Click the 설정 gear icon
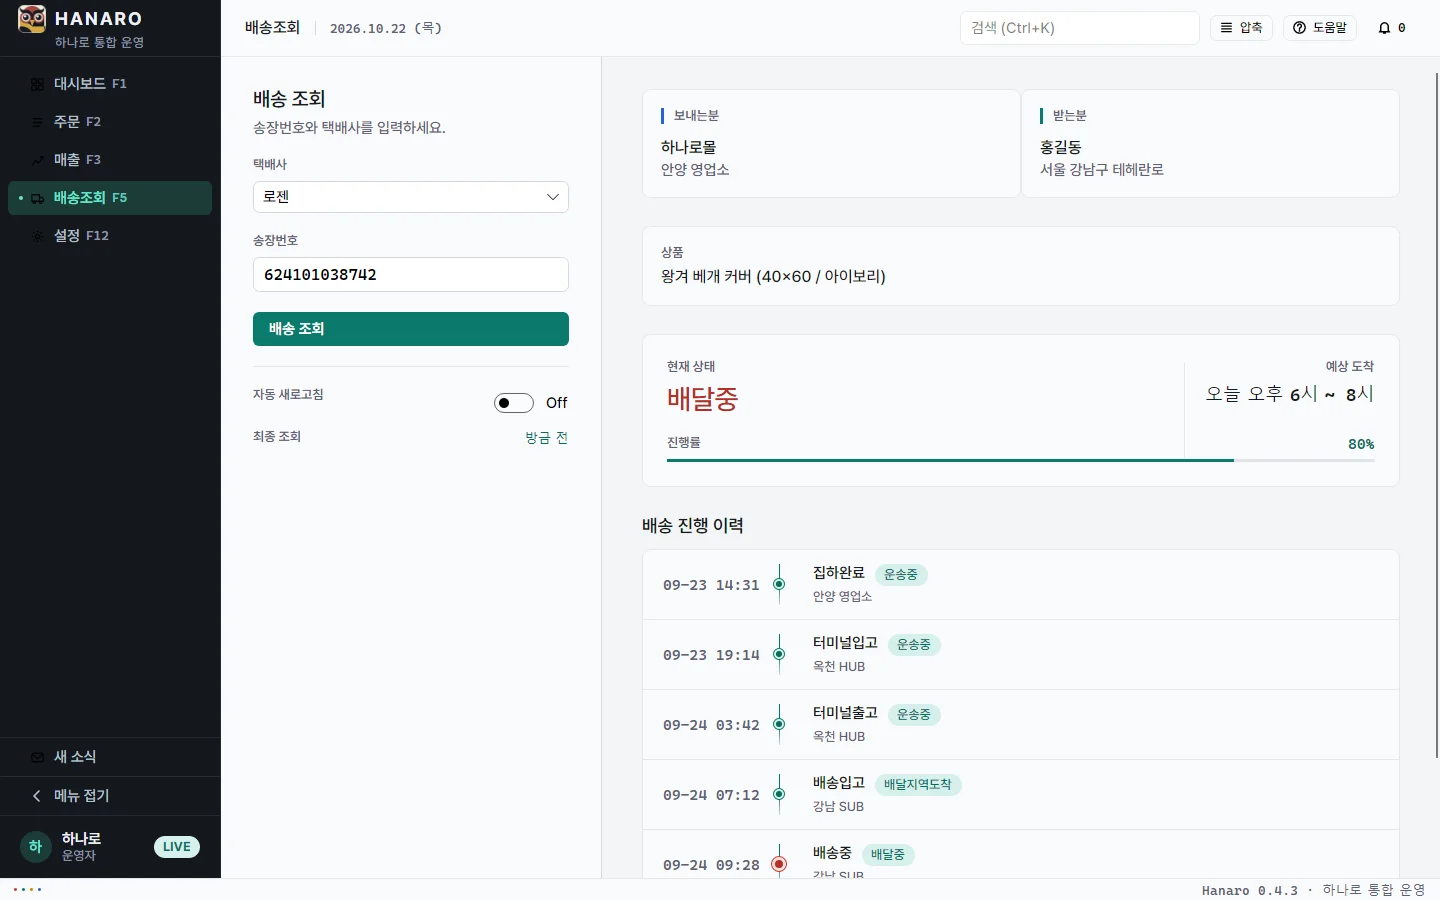Screen dimensions: 1440x900 tap(37, 236)
